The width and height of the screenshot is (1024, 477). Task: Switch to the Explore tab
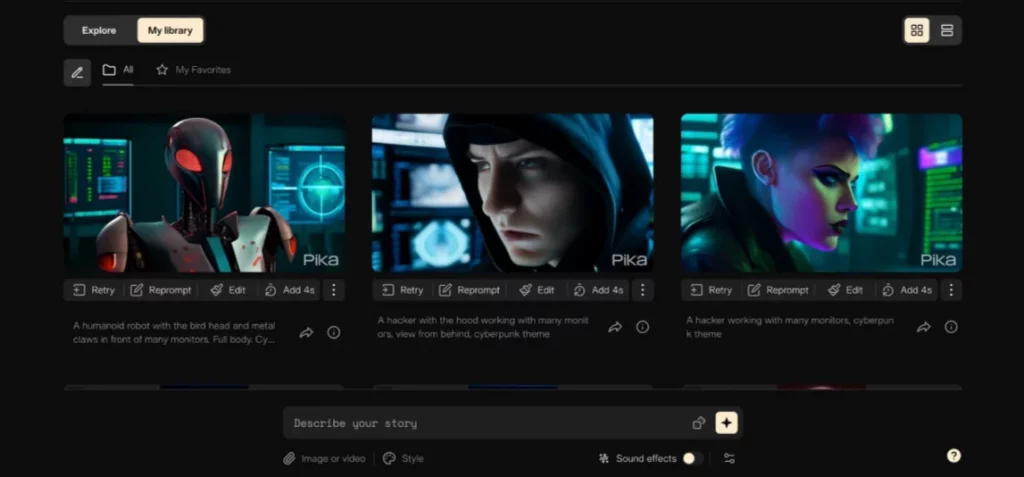pos(99,31)
